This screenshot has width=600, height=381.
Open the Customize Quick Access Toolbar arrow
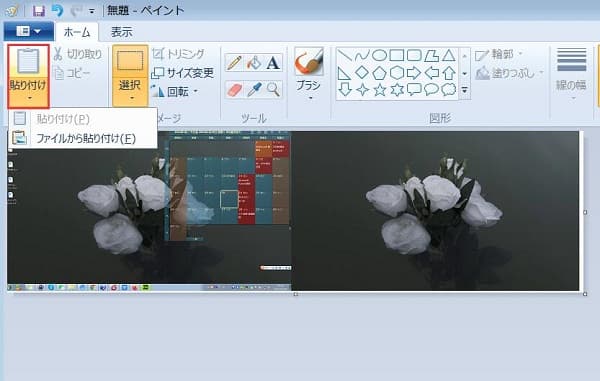92,11
